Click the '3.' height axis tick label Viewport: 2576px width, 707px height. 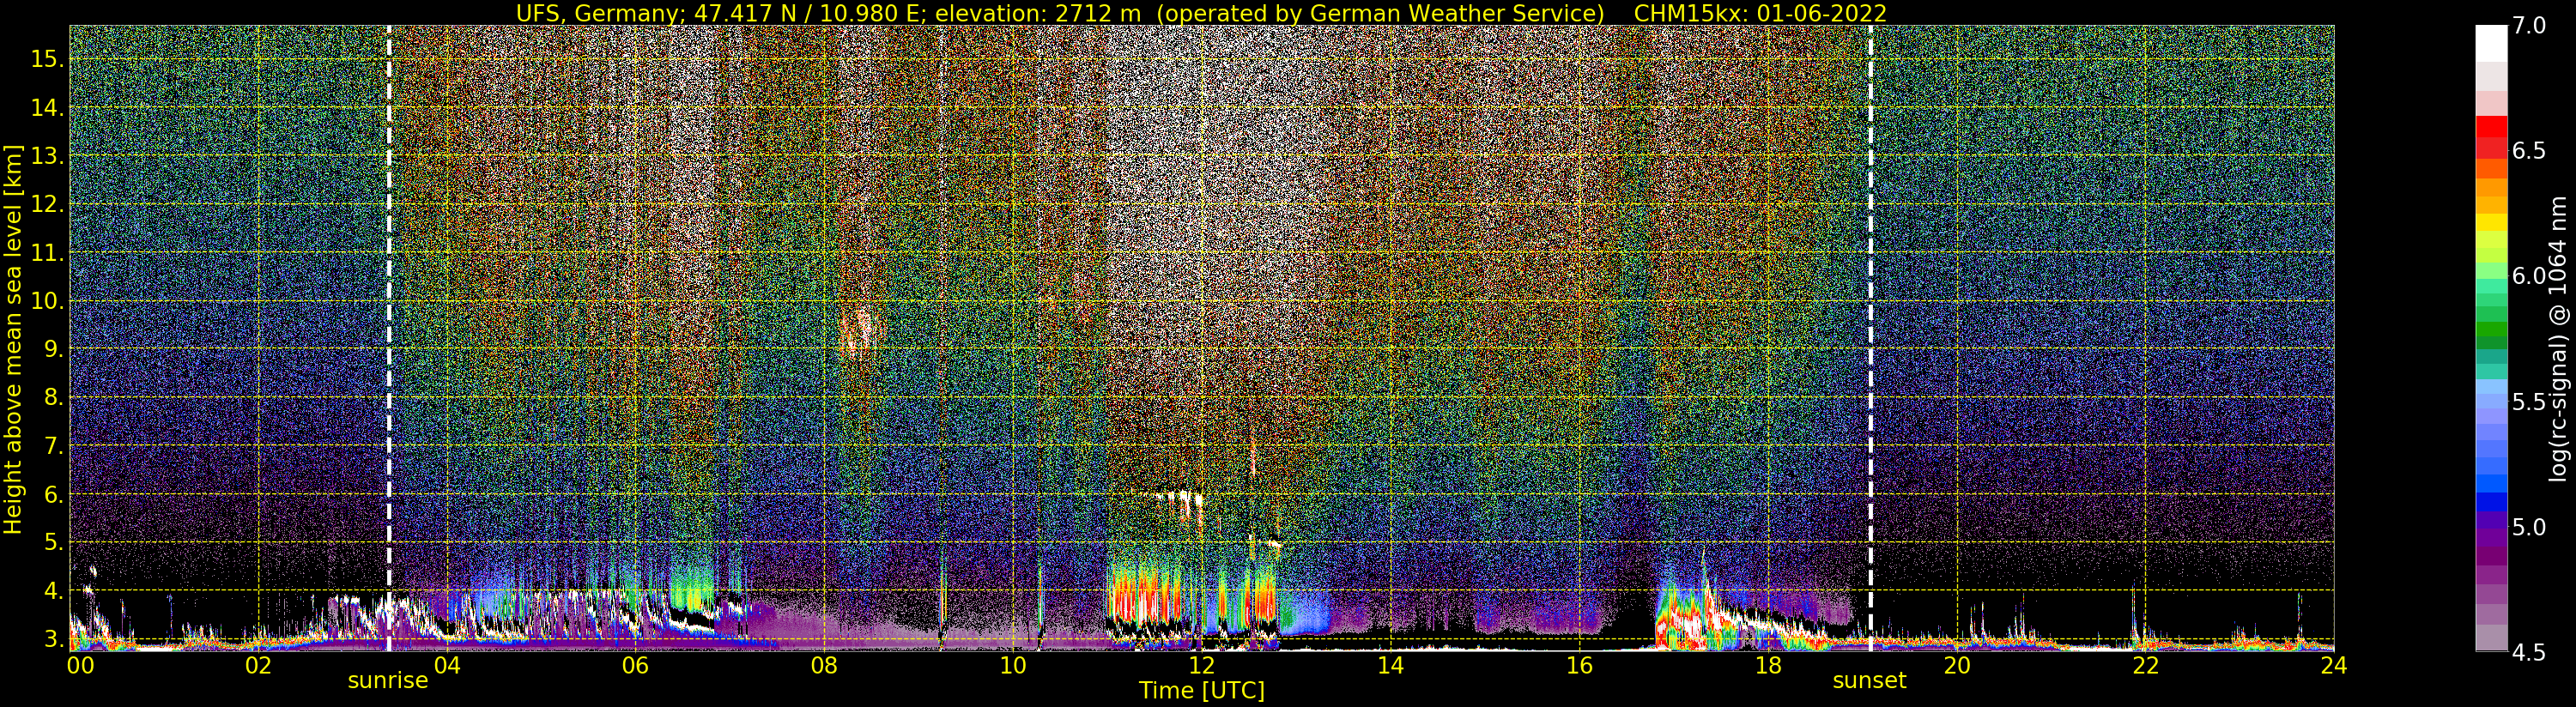coord(53,639)
